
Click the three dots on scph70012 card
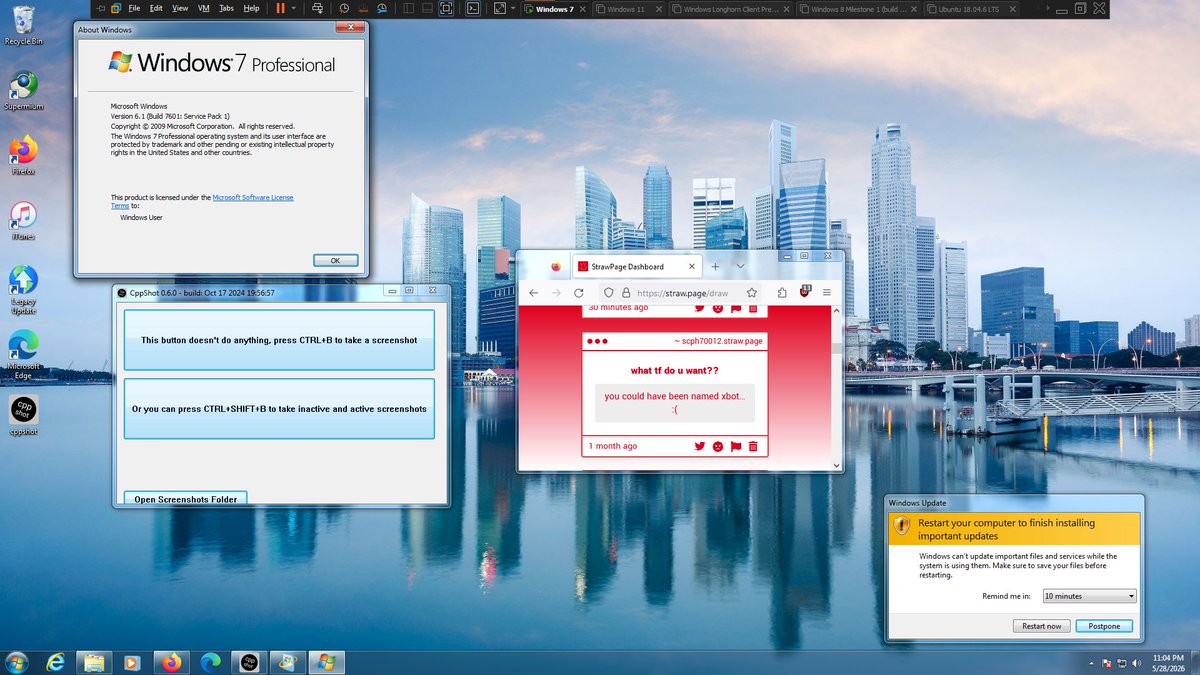pyautogui.click(x=598, y=341)
